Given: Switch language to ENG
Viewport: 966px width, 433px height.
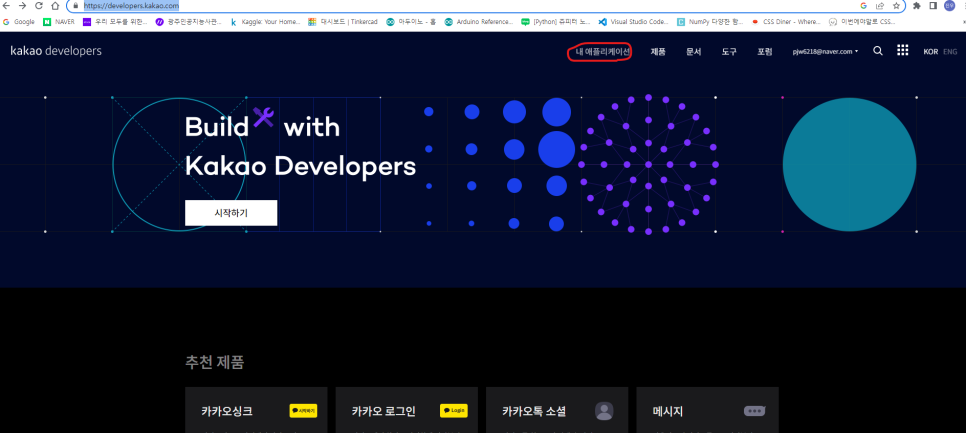Looking at the screenshot, I should [950, 52].
